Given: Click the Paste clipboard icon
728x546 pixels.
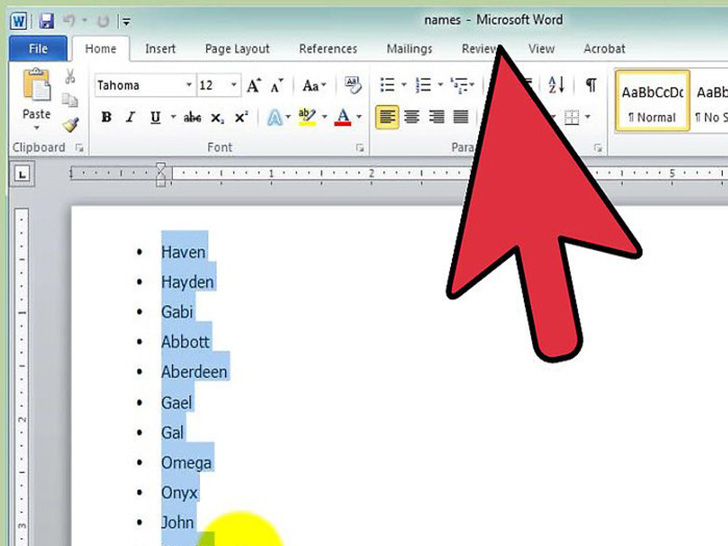Looking at the screenshot, I should [x=37, y=84].
